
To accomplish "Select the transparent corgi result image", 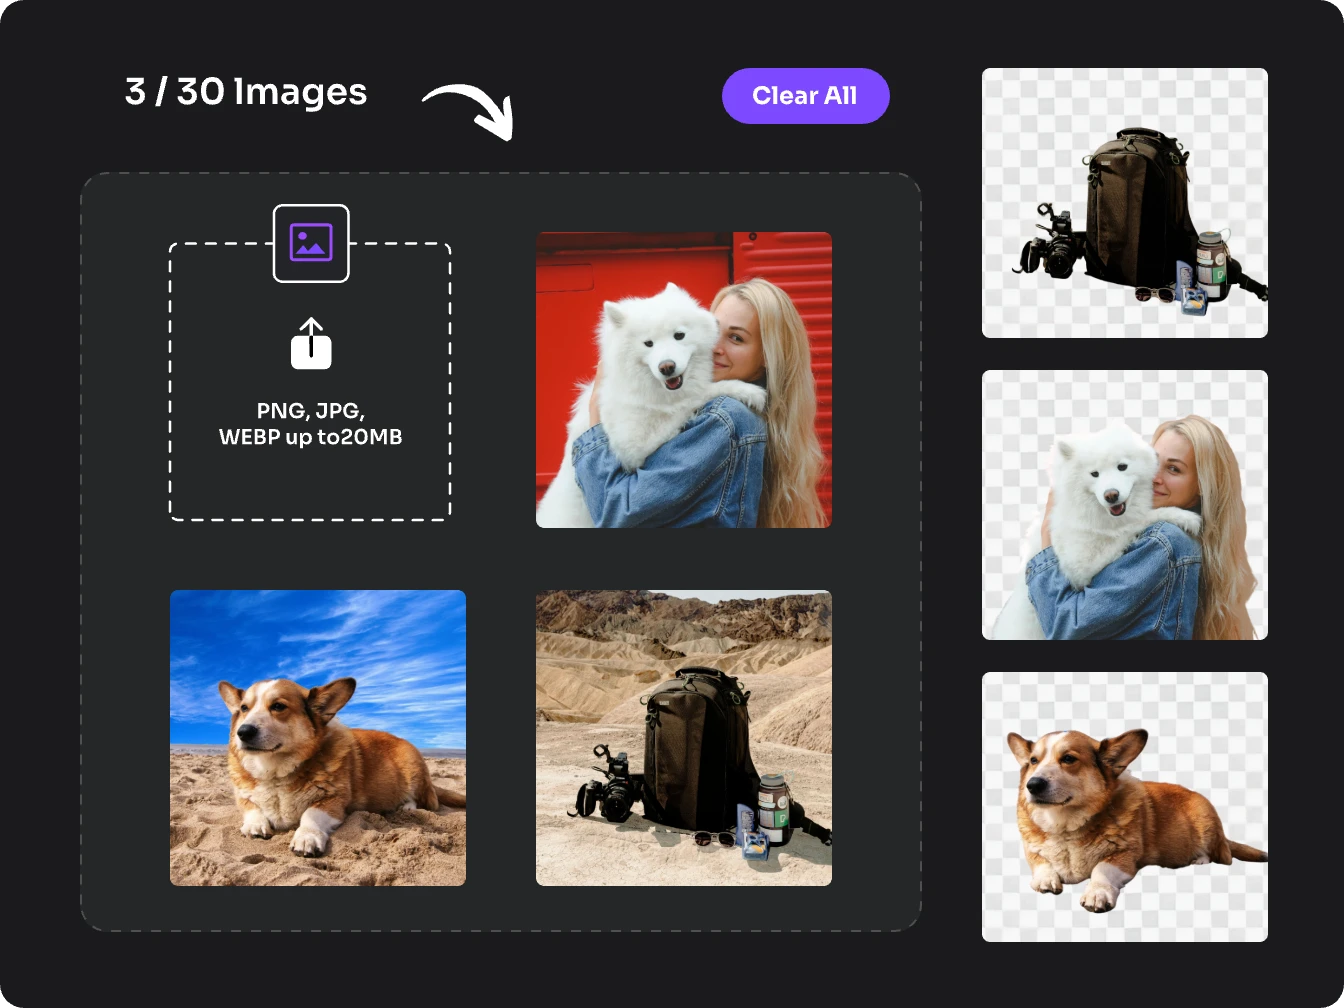I will [x=1124, y=808].
